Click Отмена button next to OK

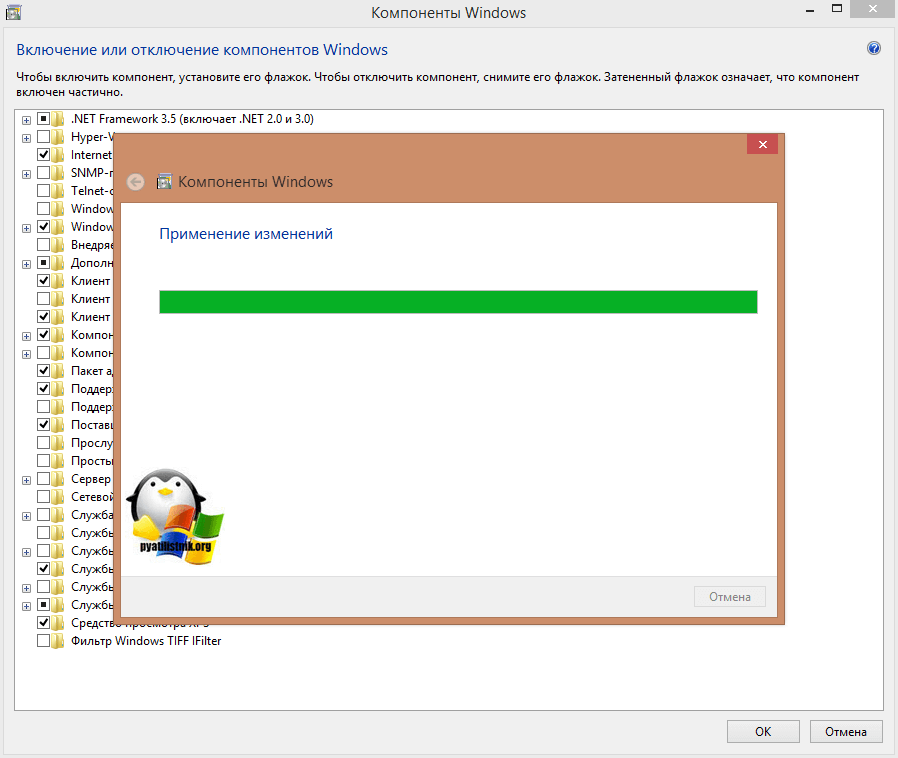846,732
